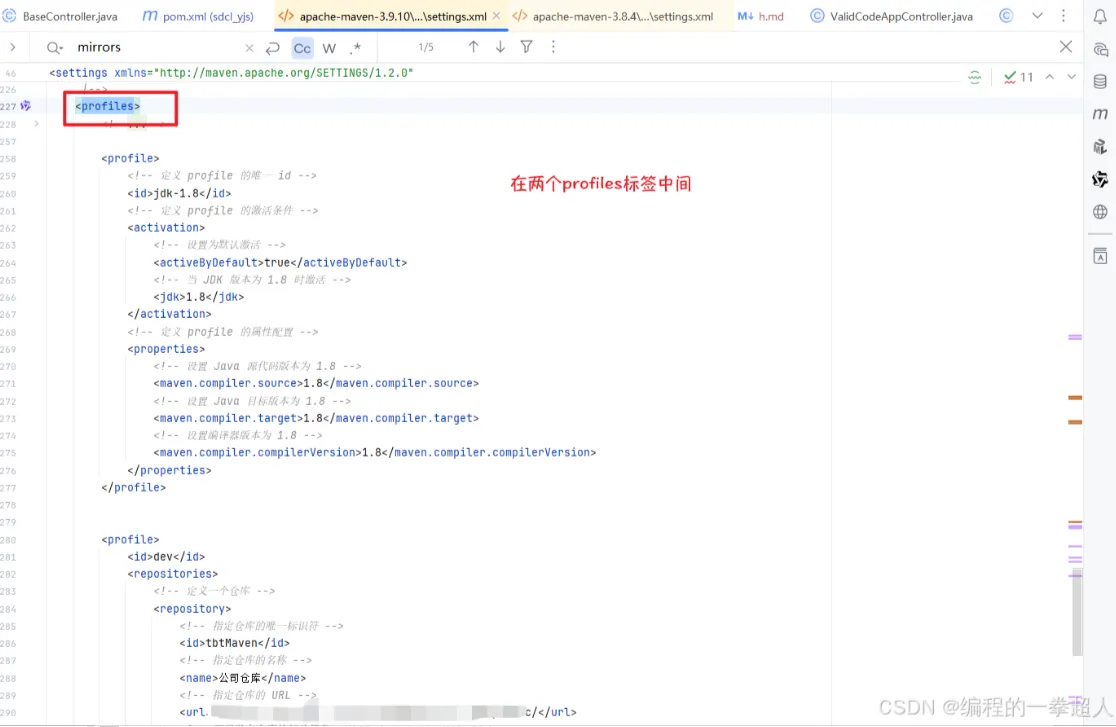Open the Maven tool window

point(1100,114)
